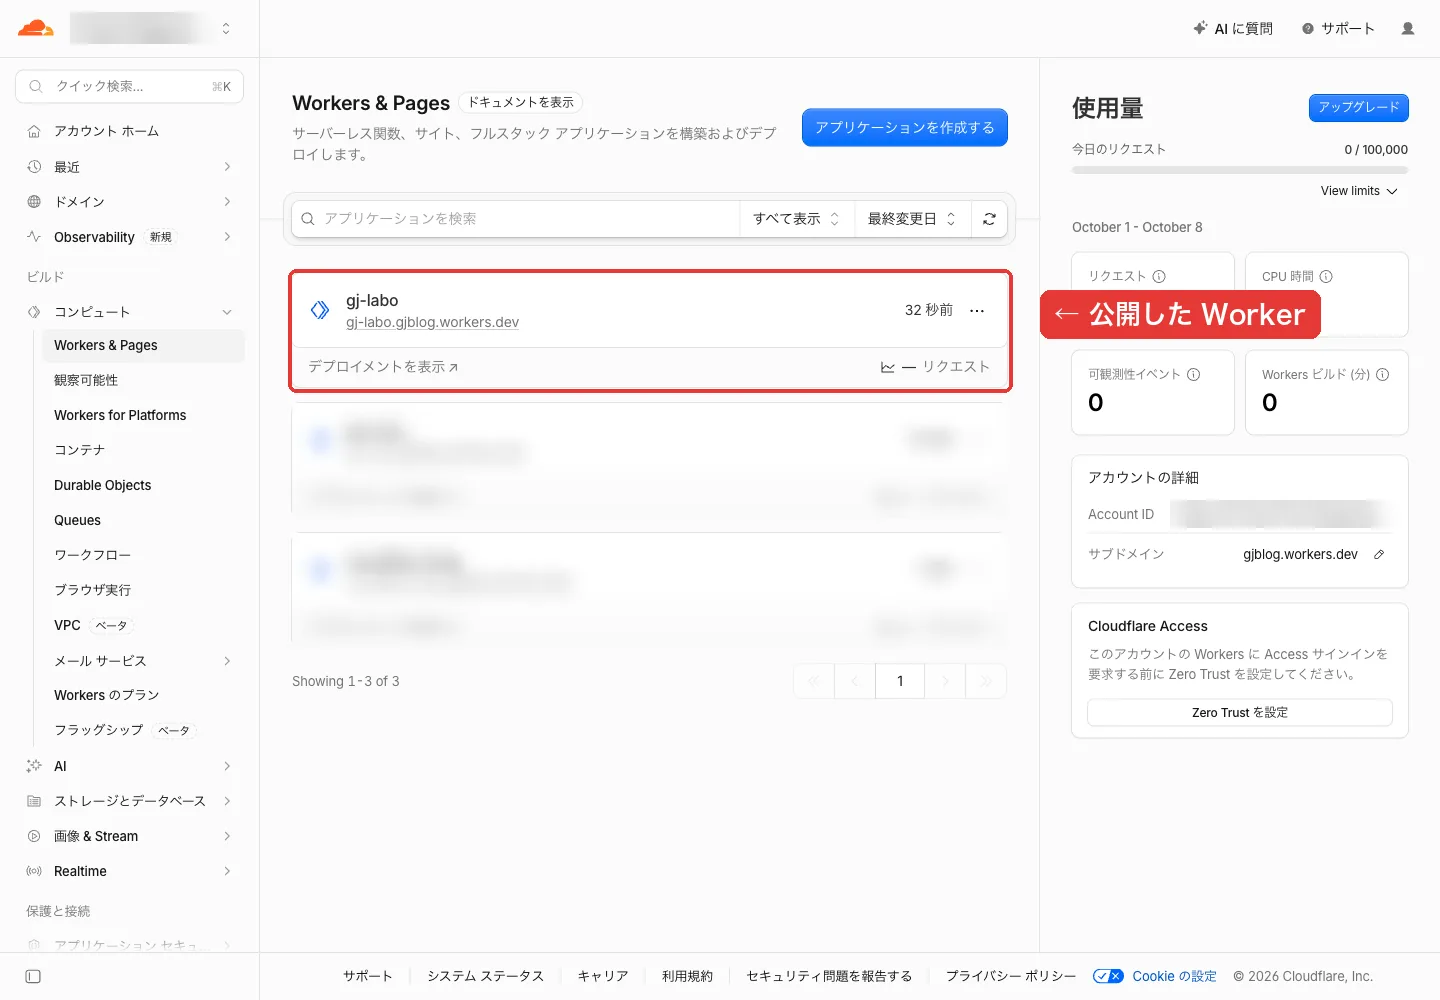Click ドキュメントを表示 link
This screenshot has width=1440, height=1000.
click(521, 102)
